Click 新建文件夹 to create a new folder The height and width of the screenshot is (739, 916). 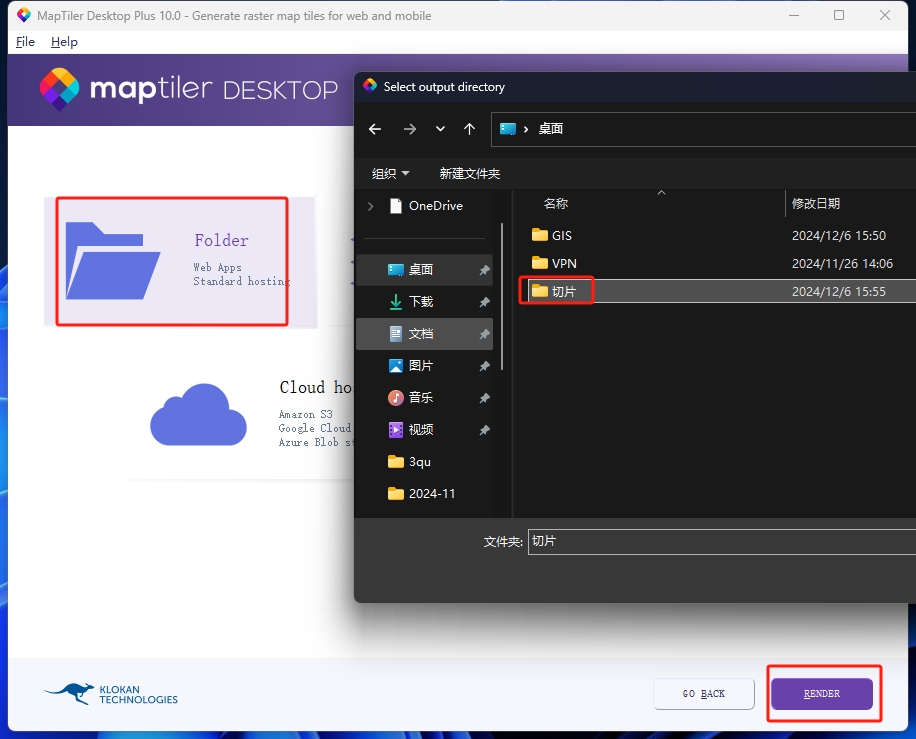(x=470, y=174)
